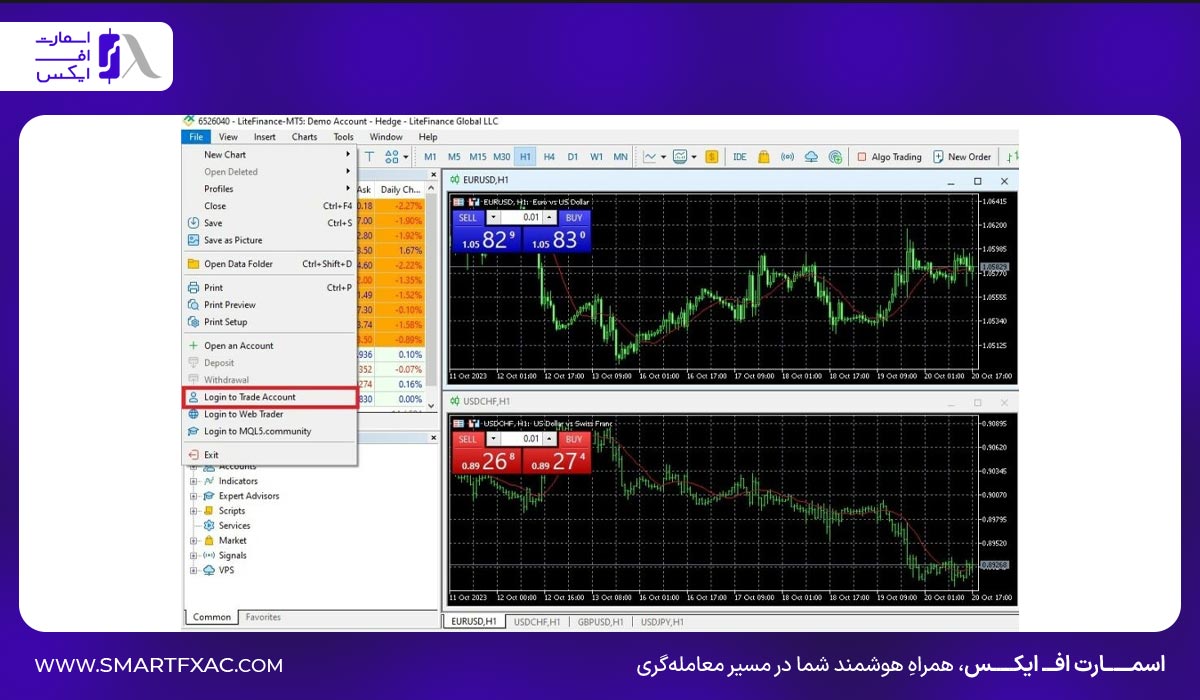Image resolution: width=1200 pixels, height=700 pixels.
Task: Choose Login to Trade Account
Action: point(269,397)
